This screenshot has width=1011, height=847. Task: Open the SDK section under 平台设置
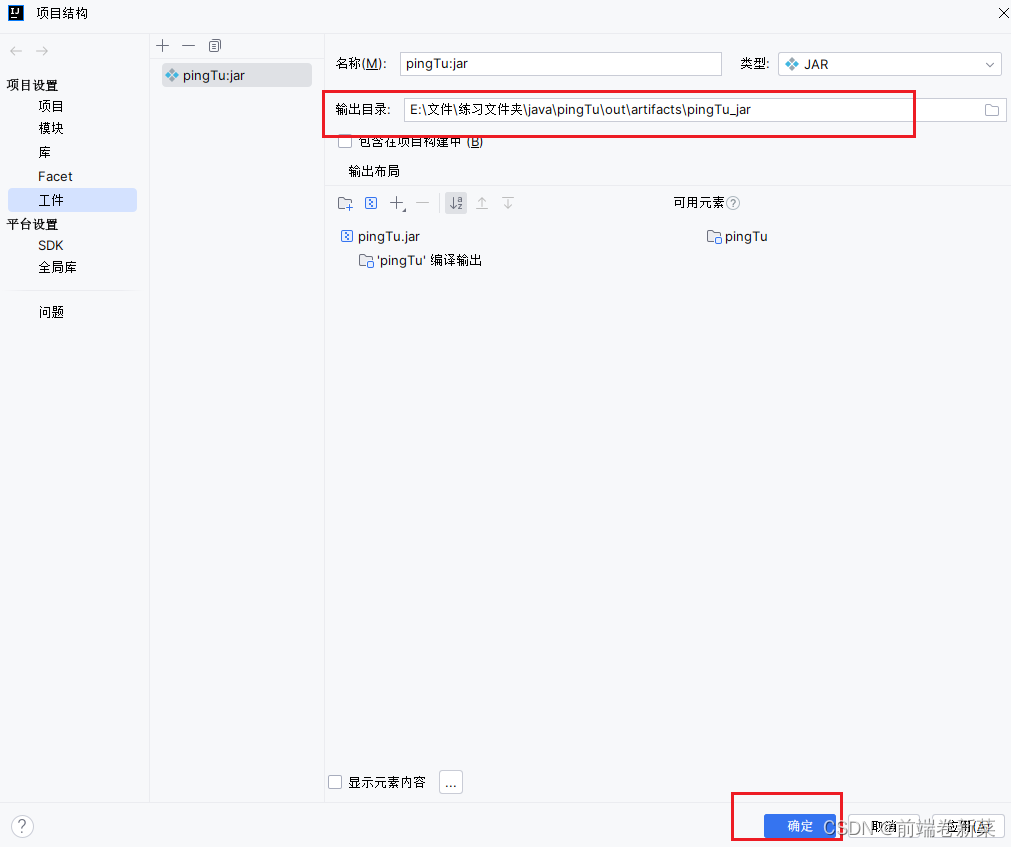(x=50, y=245)
